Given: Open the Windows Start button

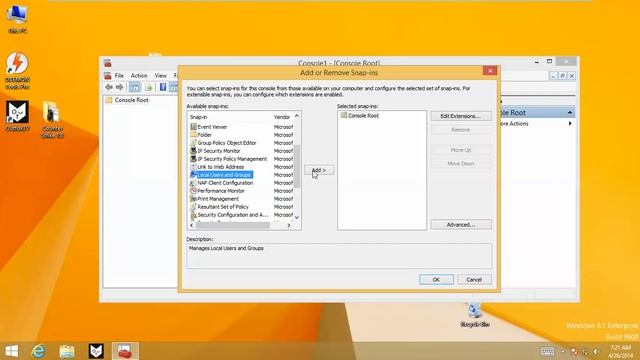Looking at the screenshot, I should point(11,351).
